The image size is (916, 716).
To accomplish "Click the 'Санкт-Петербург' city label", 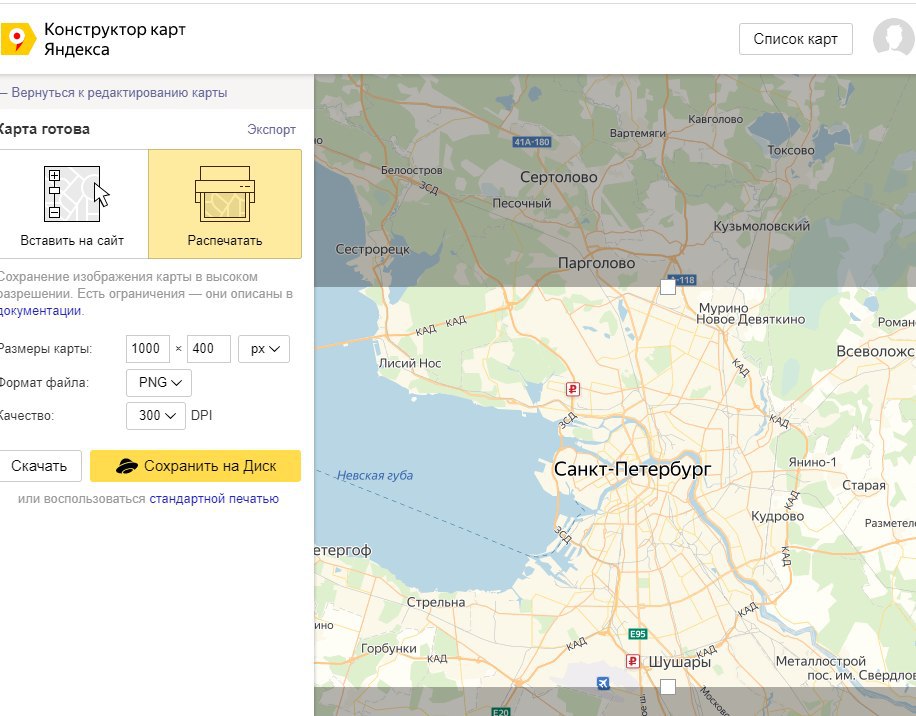I will pos(633,469).
